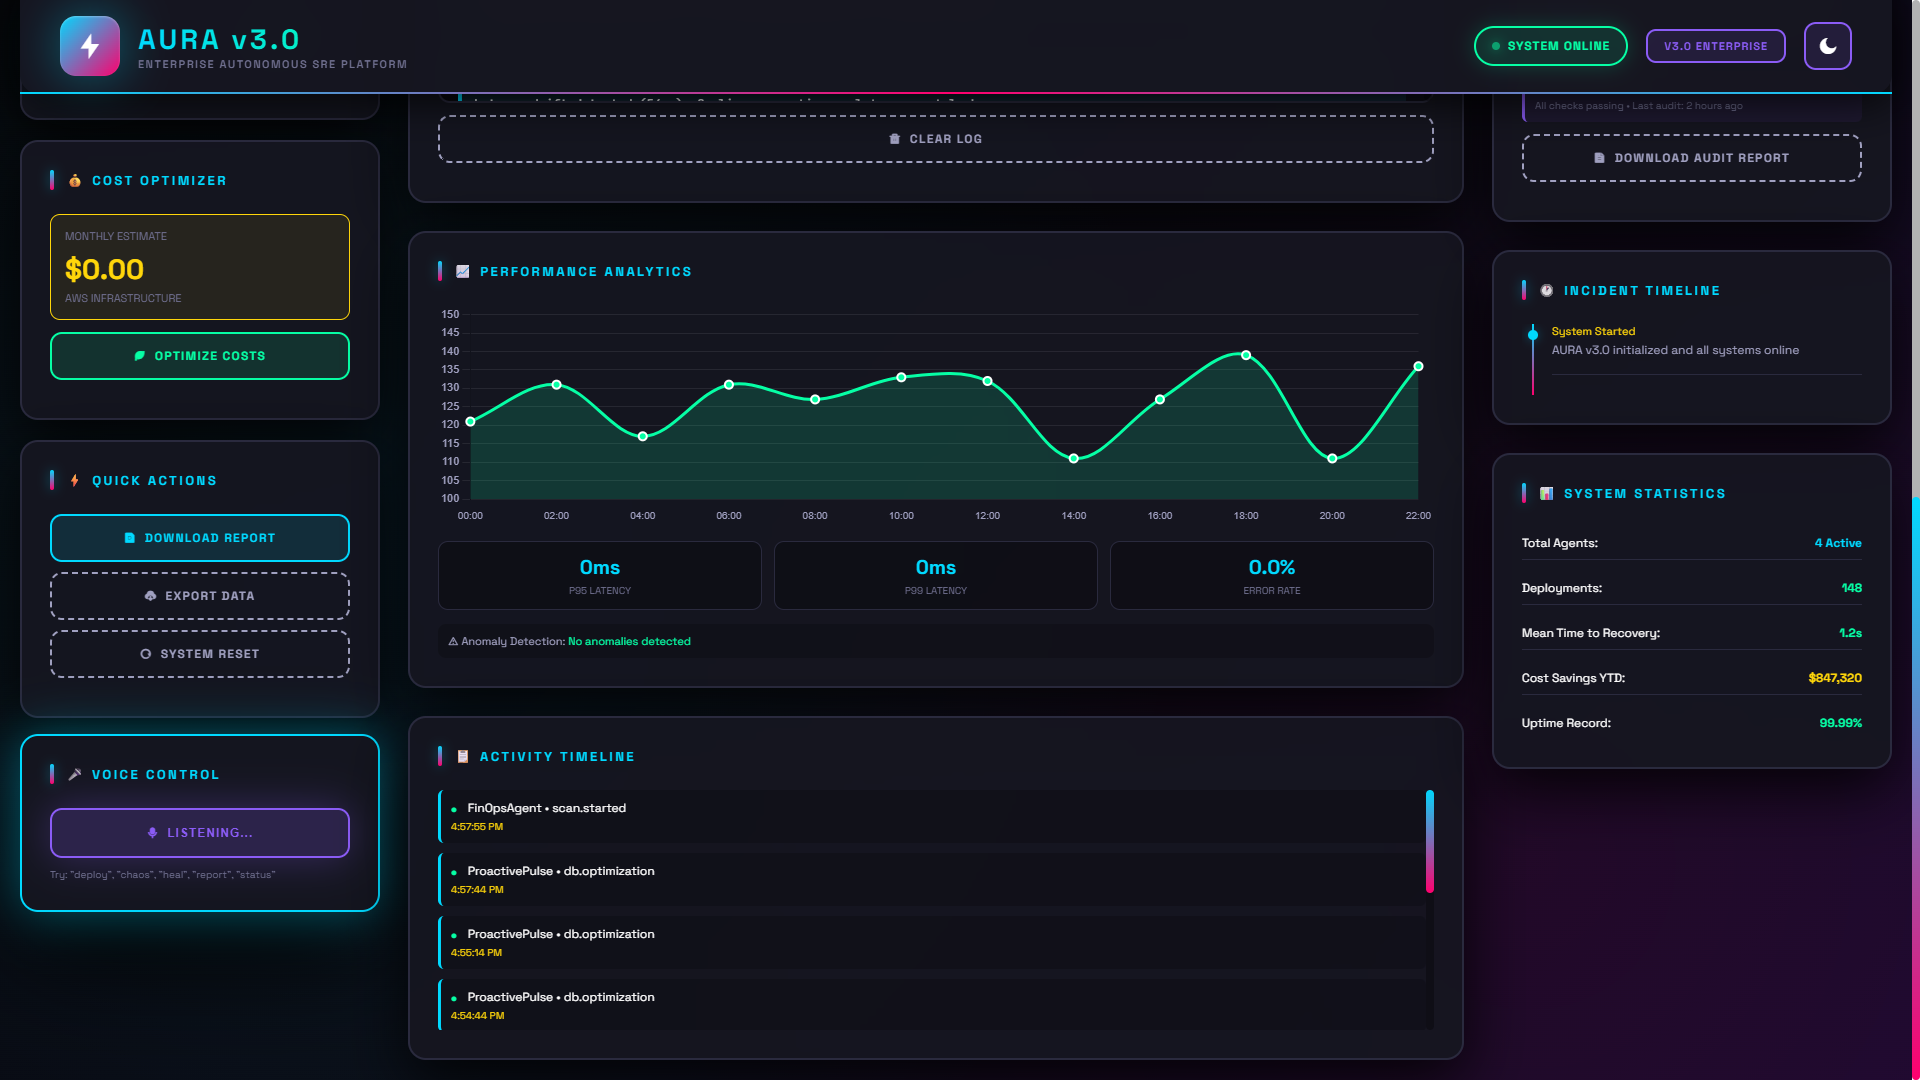This screenshot has height=1080, width=1920.
Task: Click the Voice Control microphone icon
Action: click(75, 775)
